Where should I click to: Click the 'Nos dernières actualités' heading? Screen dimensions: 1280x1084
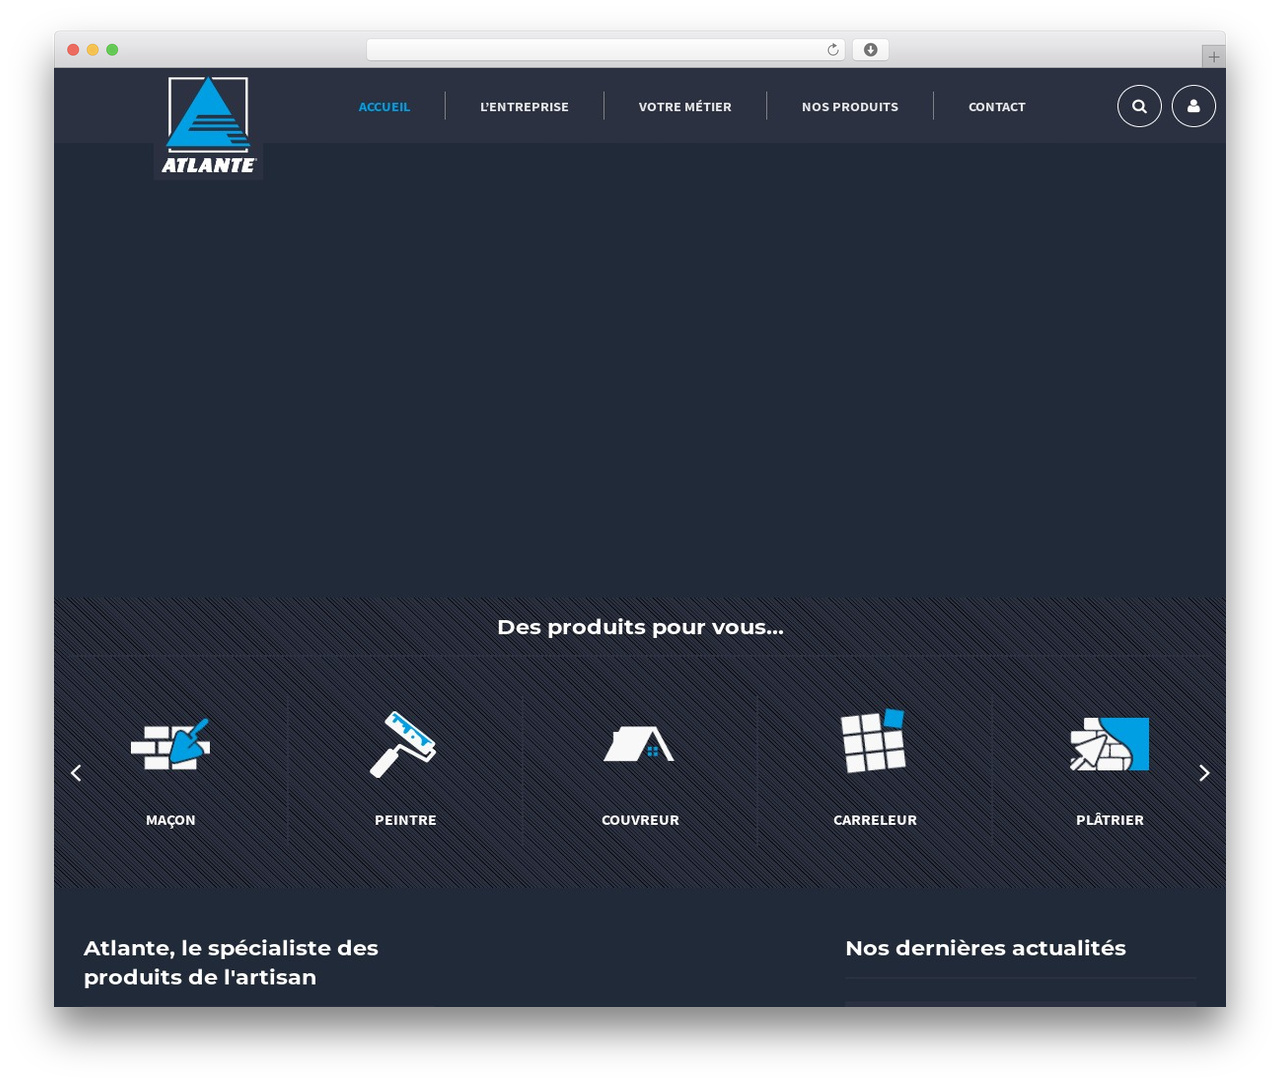(x=985, y=948)
